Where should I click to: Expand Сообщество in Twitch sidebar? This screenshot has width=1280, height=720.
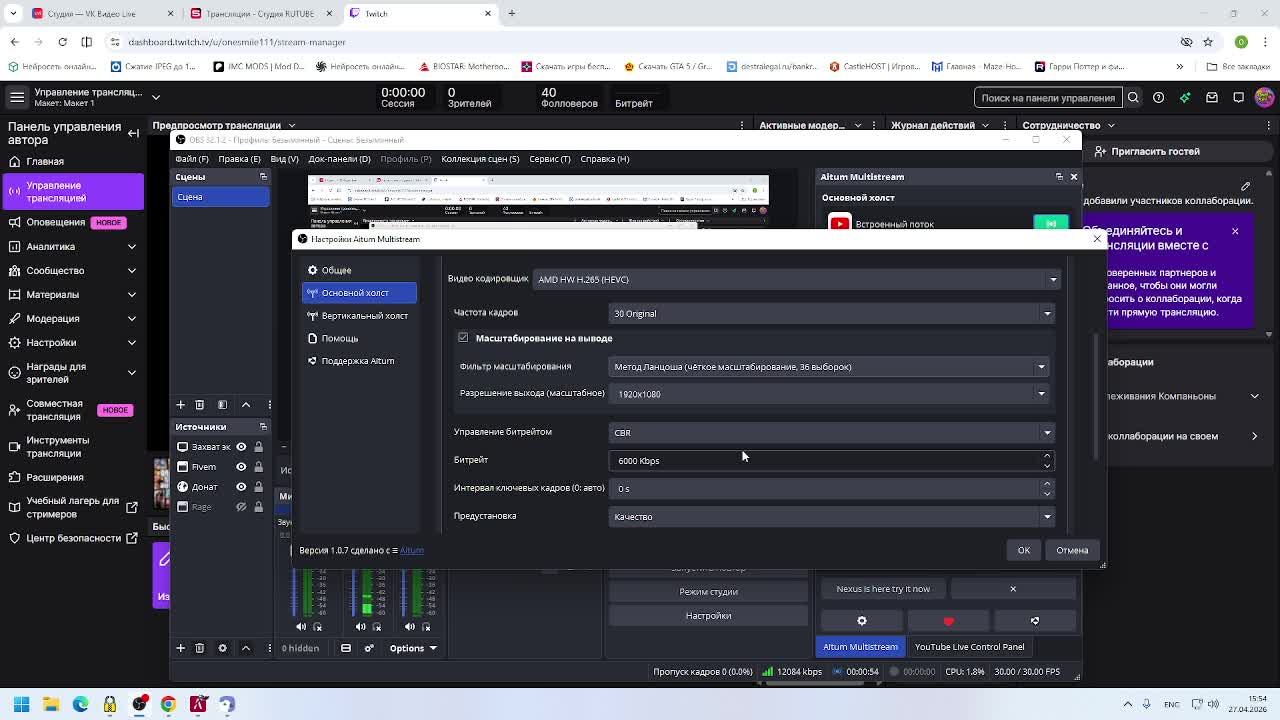[x=131, y=270]
